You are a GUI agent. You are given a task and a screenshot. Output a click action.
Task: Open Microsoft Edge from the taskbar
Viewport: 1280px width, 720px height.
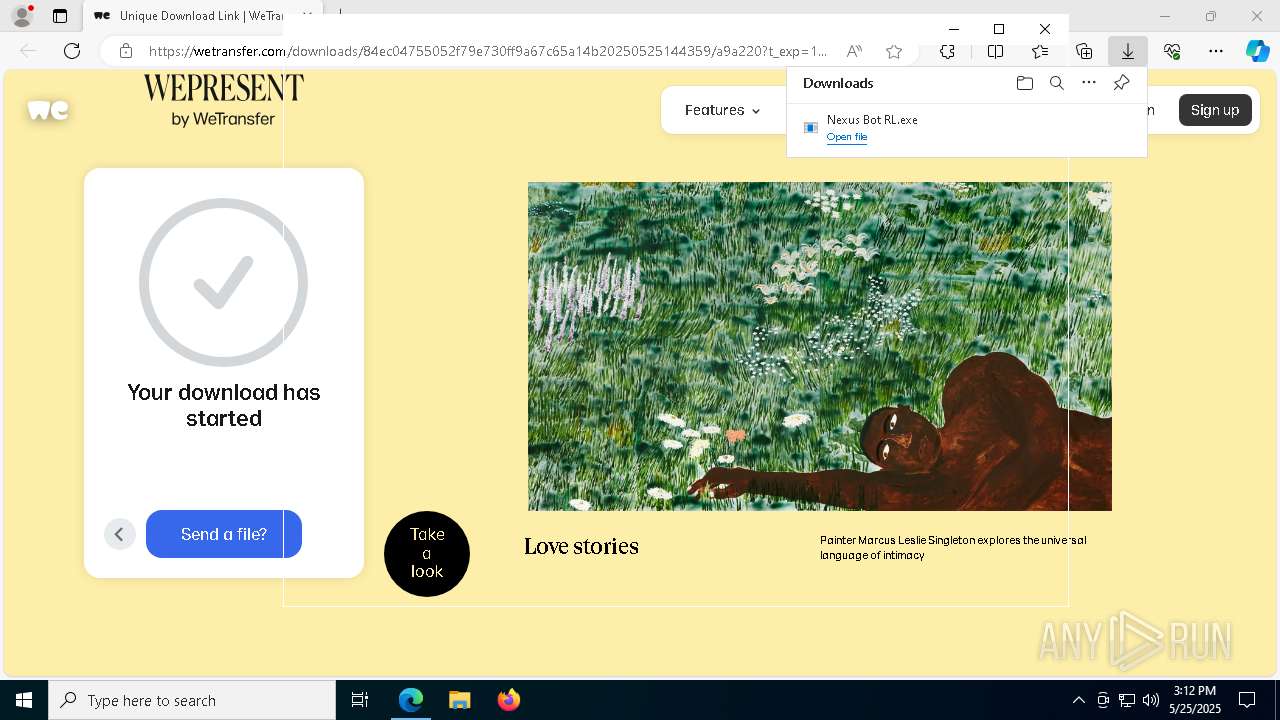click(411, 700)
